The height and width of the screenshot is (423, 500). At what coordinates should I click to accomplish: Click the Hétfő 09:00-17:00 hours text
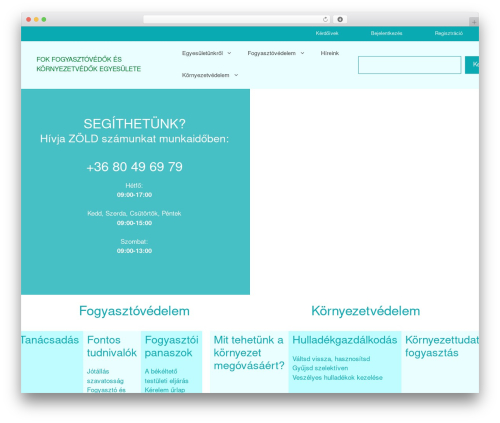[x=134, y=190]
